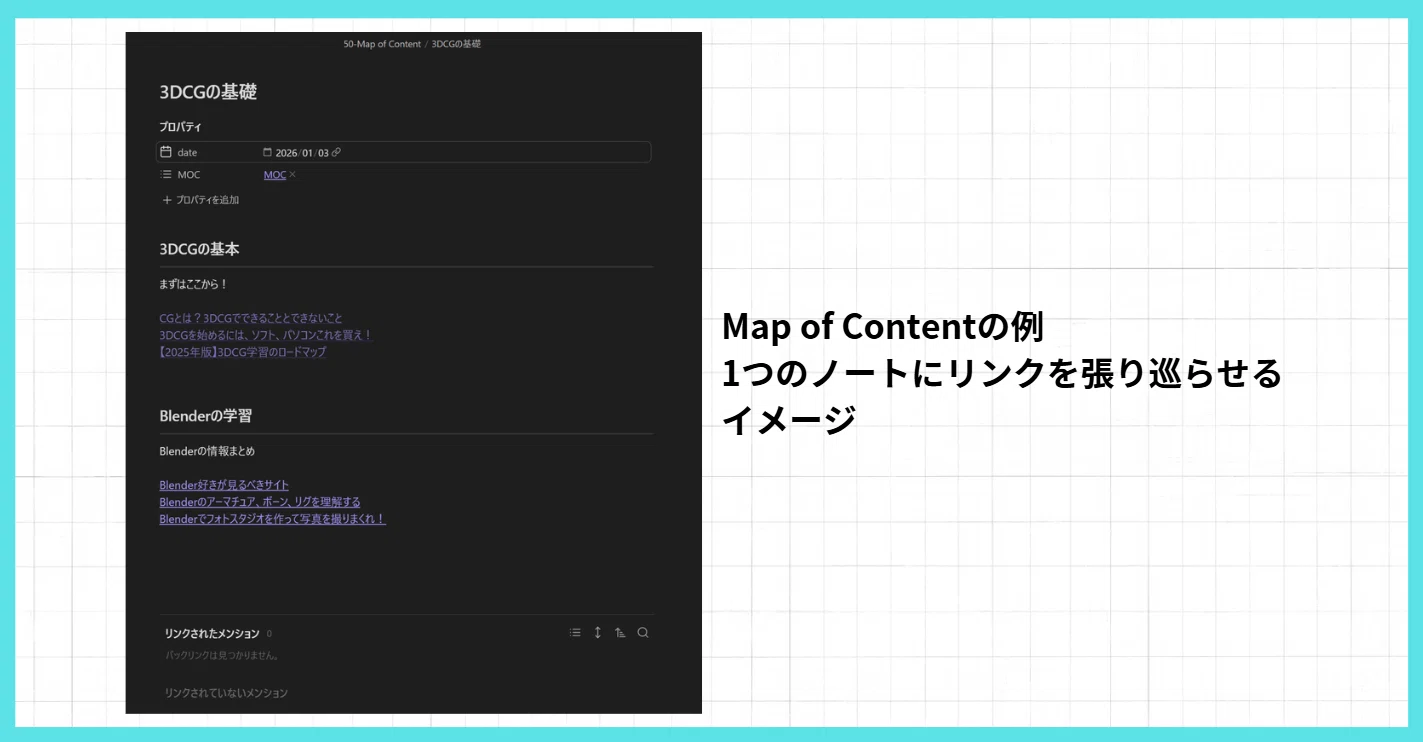Open link CGとは？3DCGでできることとできないこと
The height and width of the screenshot is (742, 1423).
point(251,318)
